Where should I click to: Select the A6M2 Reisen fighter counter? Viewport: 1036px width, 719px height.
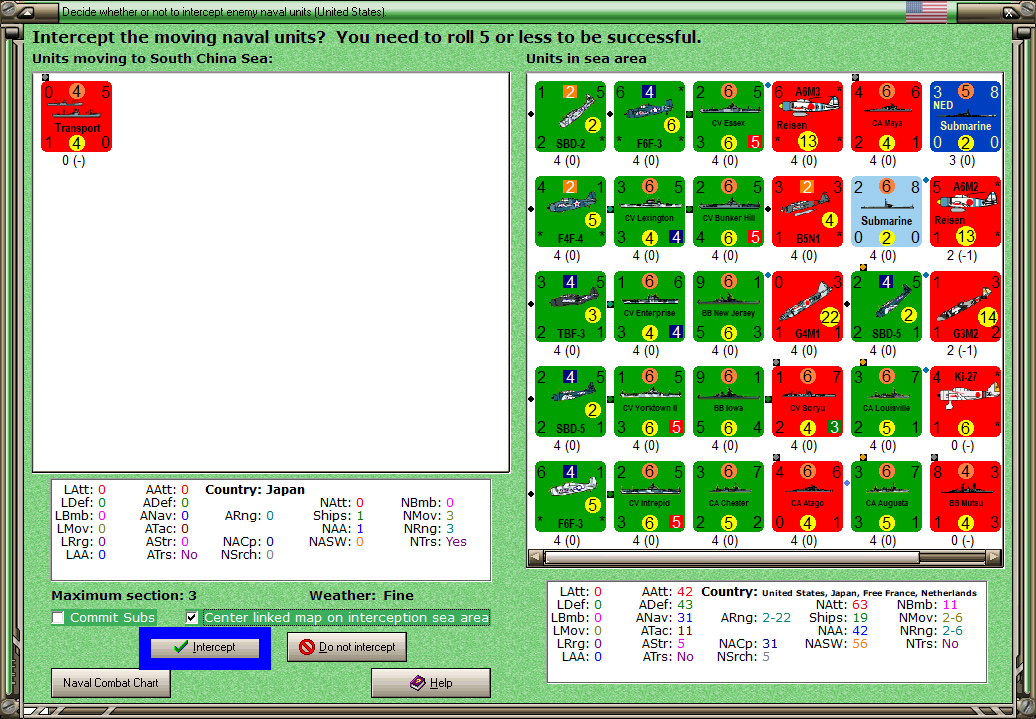[965, 211]
